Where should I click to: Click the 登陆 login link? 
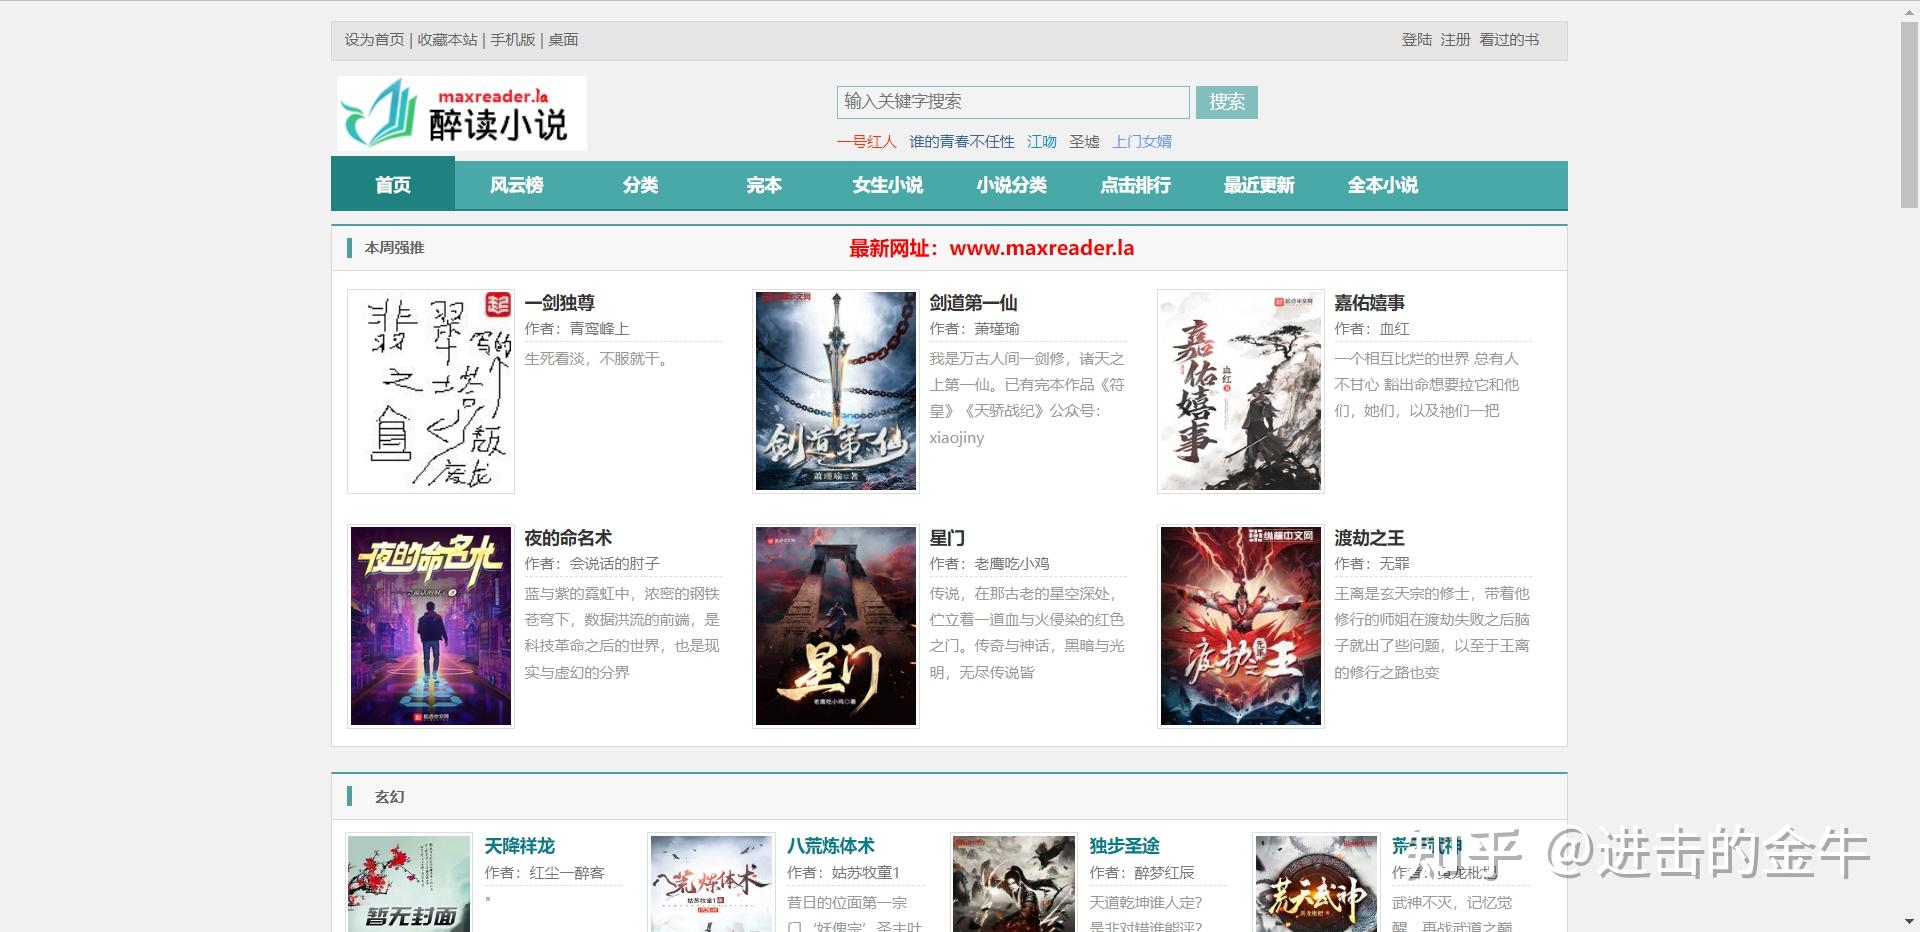click(1417, 40)
